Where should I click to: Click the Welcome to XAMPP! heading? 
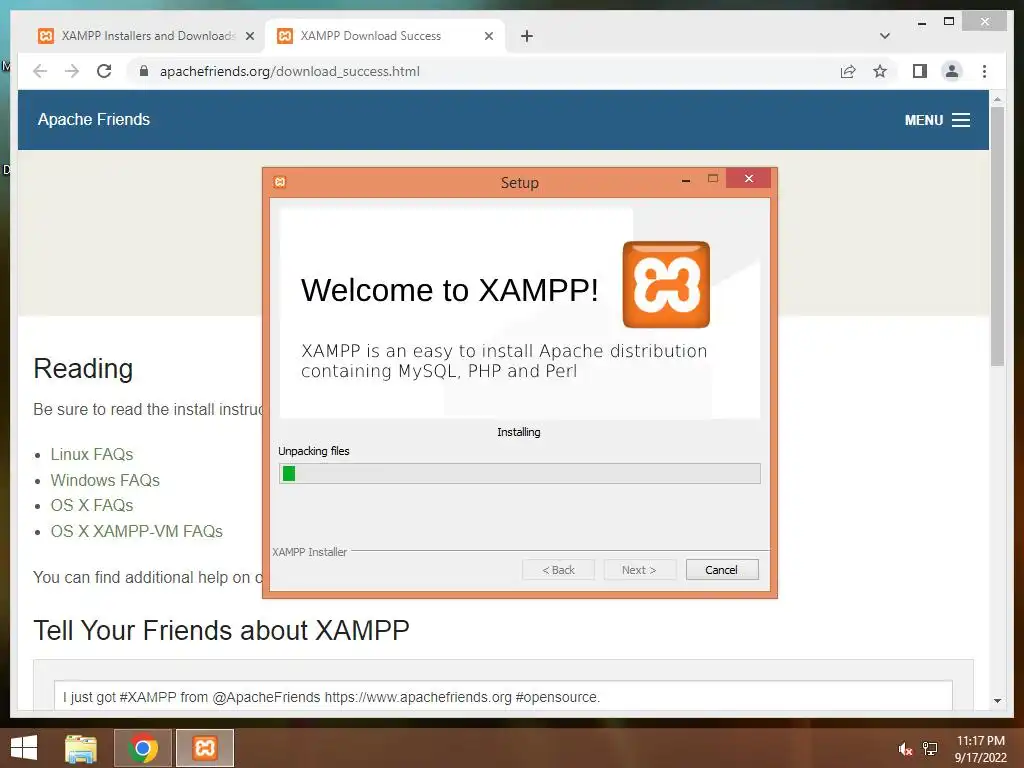tap(449, 290)
